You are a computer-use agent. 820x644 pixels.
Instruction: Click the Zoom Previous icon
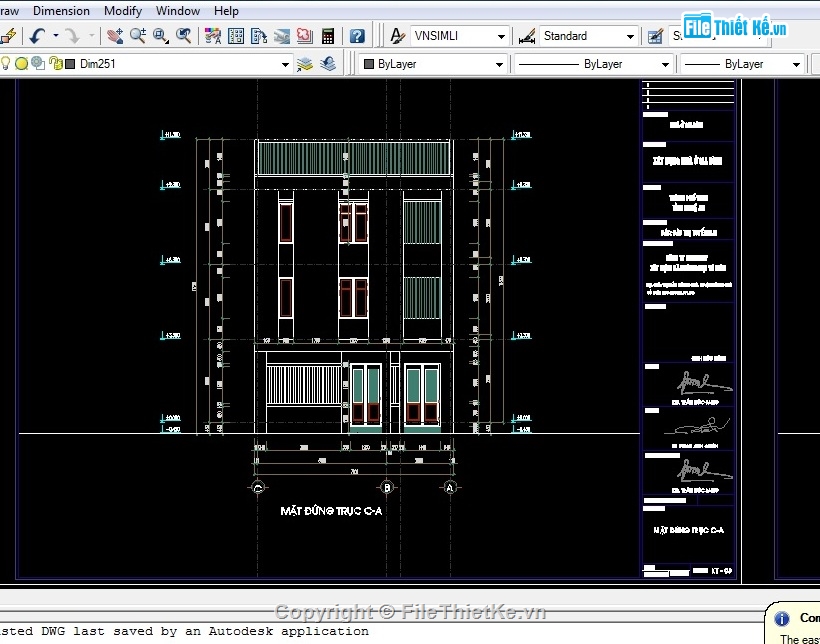pyautogui.click(x=184, y=36)
